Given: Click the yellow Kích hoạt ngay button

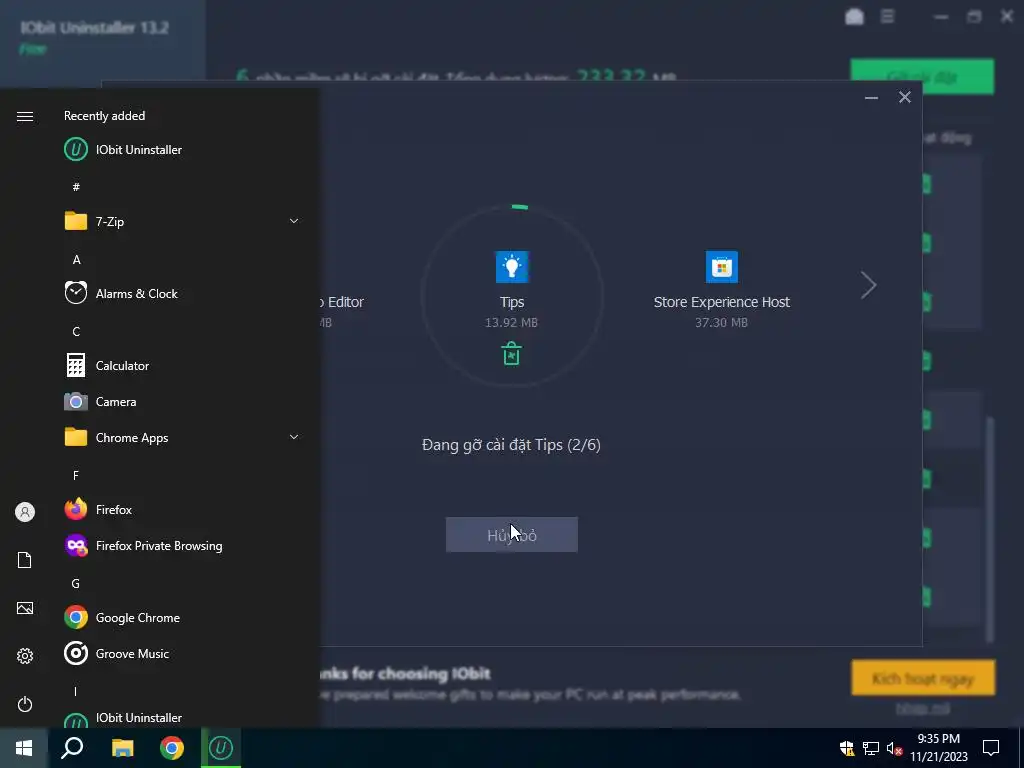Looking at the screenshot, I should 923,678.
